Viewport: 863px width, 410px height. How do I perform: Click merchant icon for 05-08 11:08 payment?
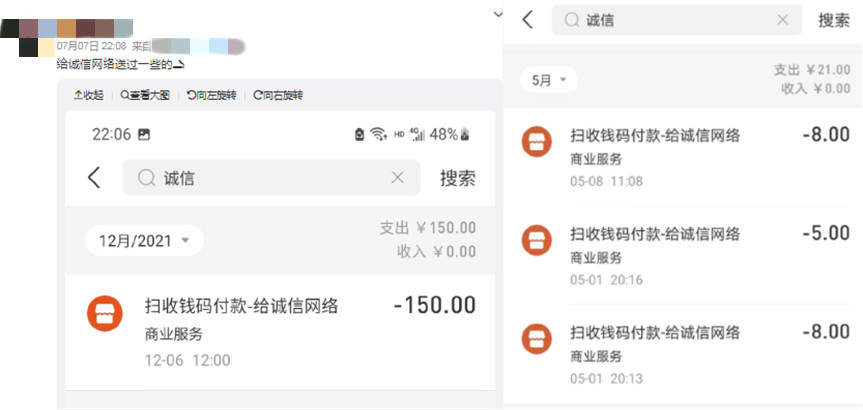[537, 142]
